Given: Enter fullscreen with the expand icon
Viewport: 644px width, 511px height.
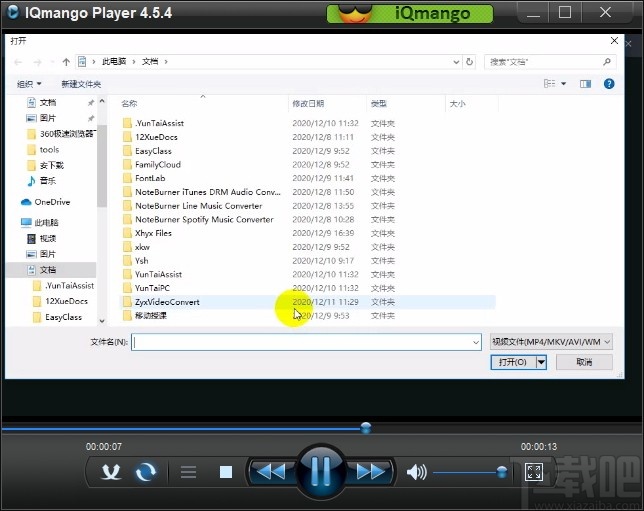Looking at the screenshot, I should [x=534, y=472].
